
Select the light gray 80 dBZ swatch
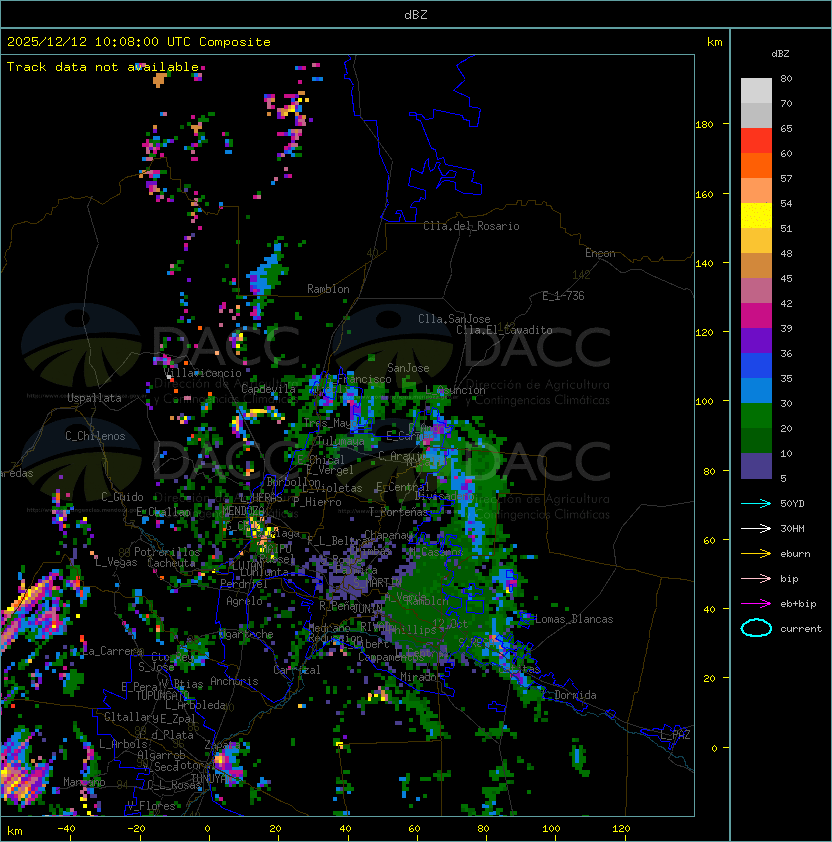click(x=756, y=90)
